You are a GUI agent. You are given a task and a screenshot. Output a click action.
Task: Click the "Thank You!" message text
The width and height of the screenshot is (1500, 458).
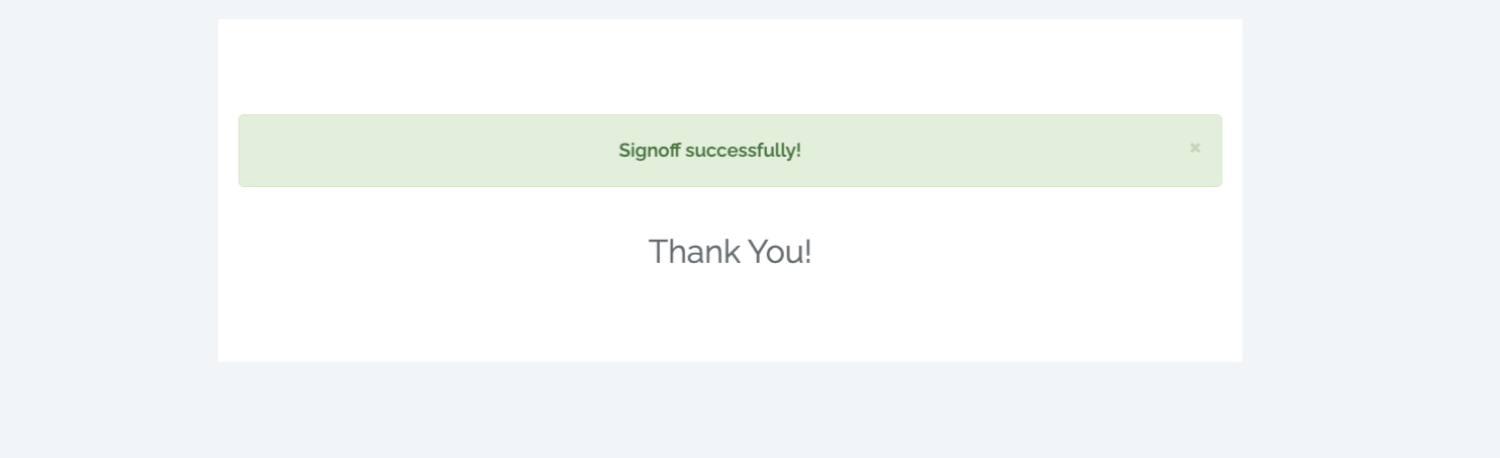tap(729, 252)
